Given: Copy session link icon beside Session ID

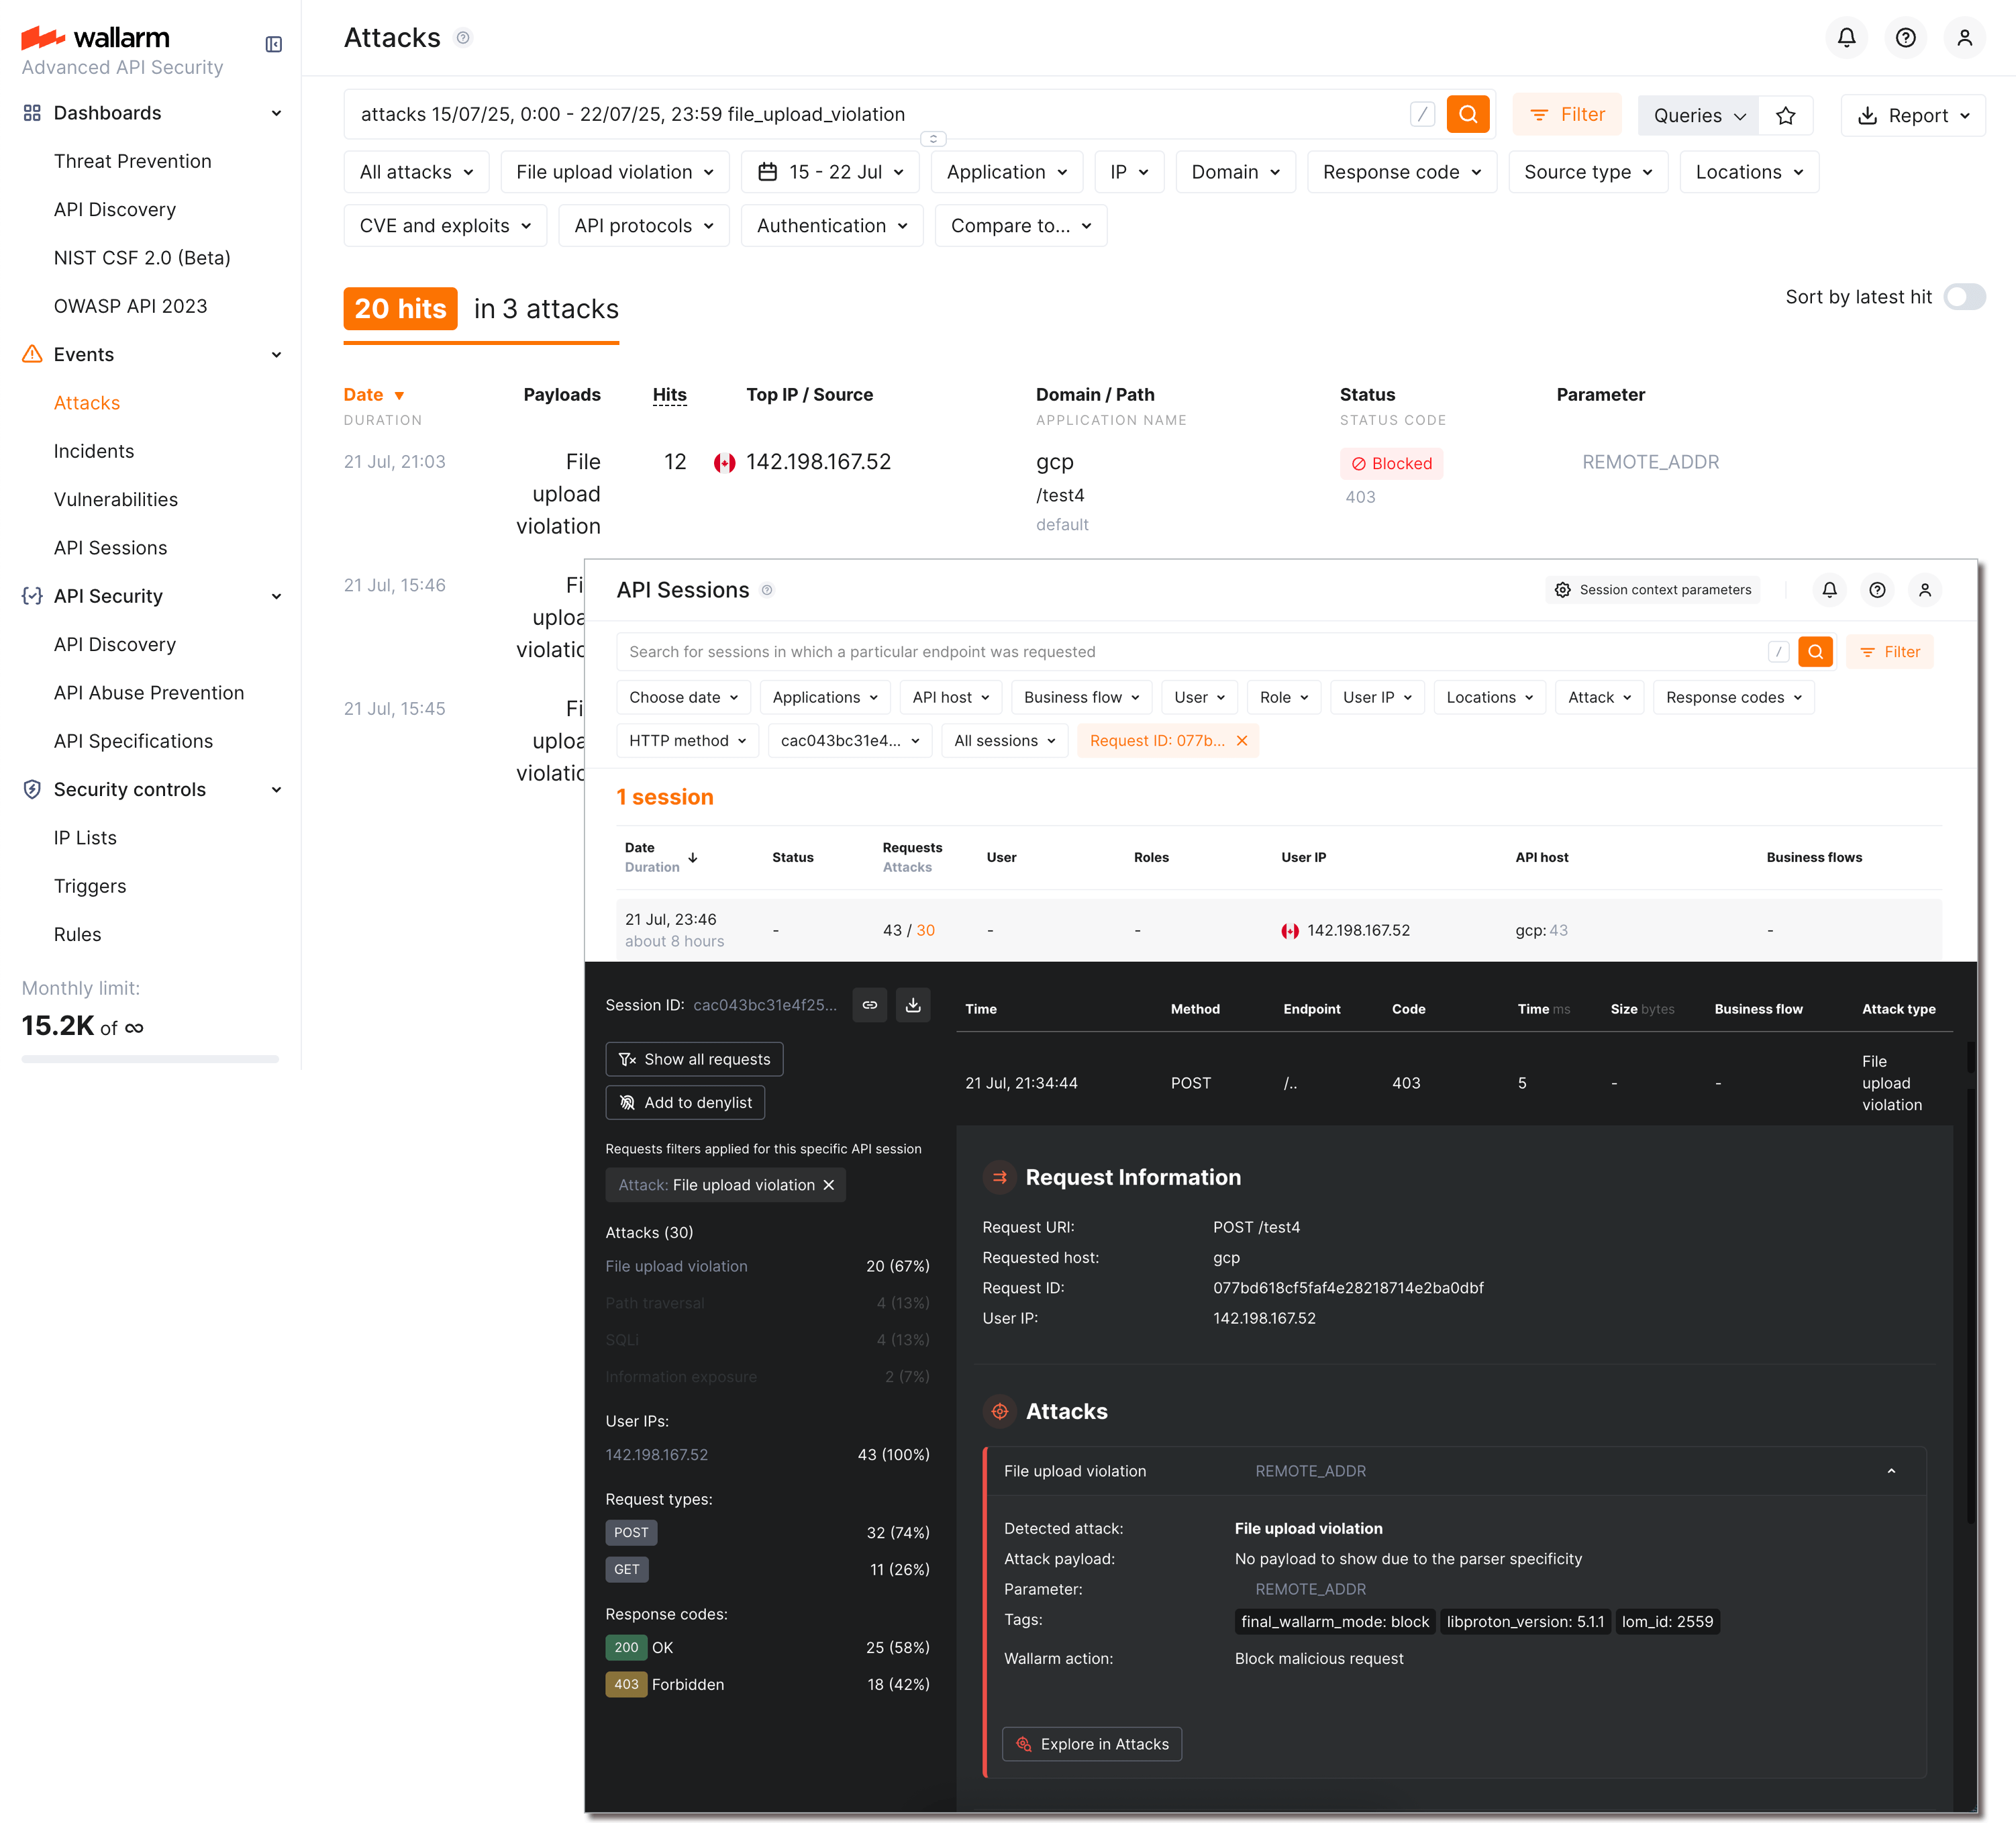Looking at the screenshot, I should pyautogui.click(x=869, y=1005).
